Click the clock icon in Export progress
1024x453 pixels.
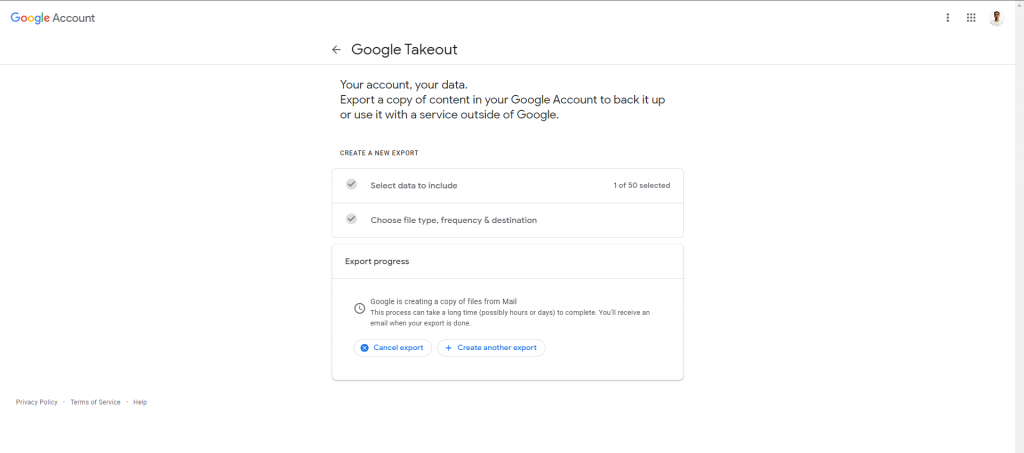coord(359,308)
